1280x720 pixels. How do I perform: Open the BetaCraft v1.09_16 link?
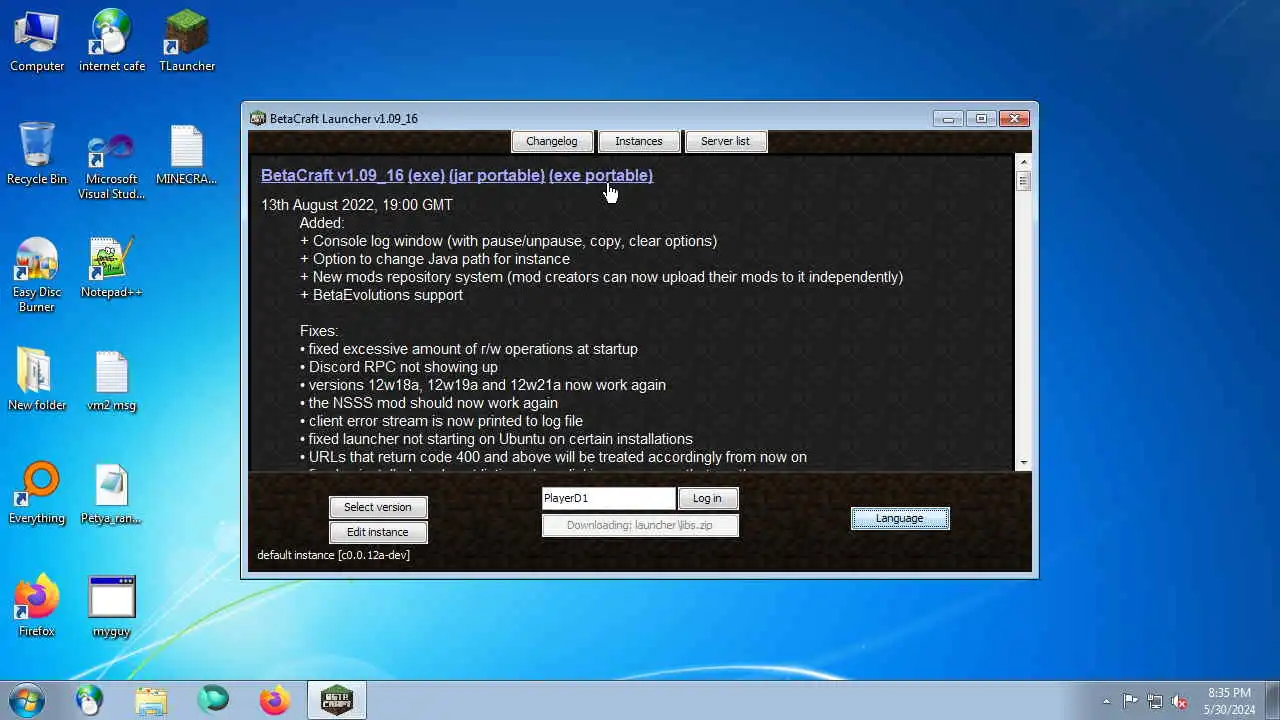pyautogui.click(x=332, y=175)
